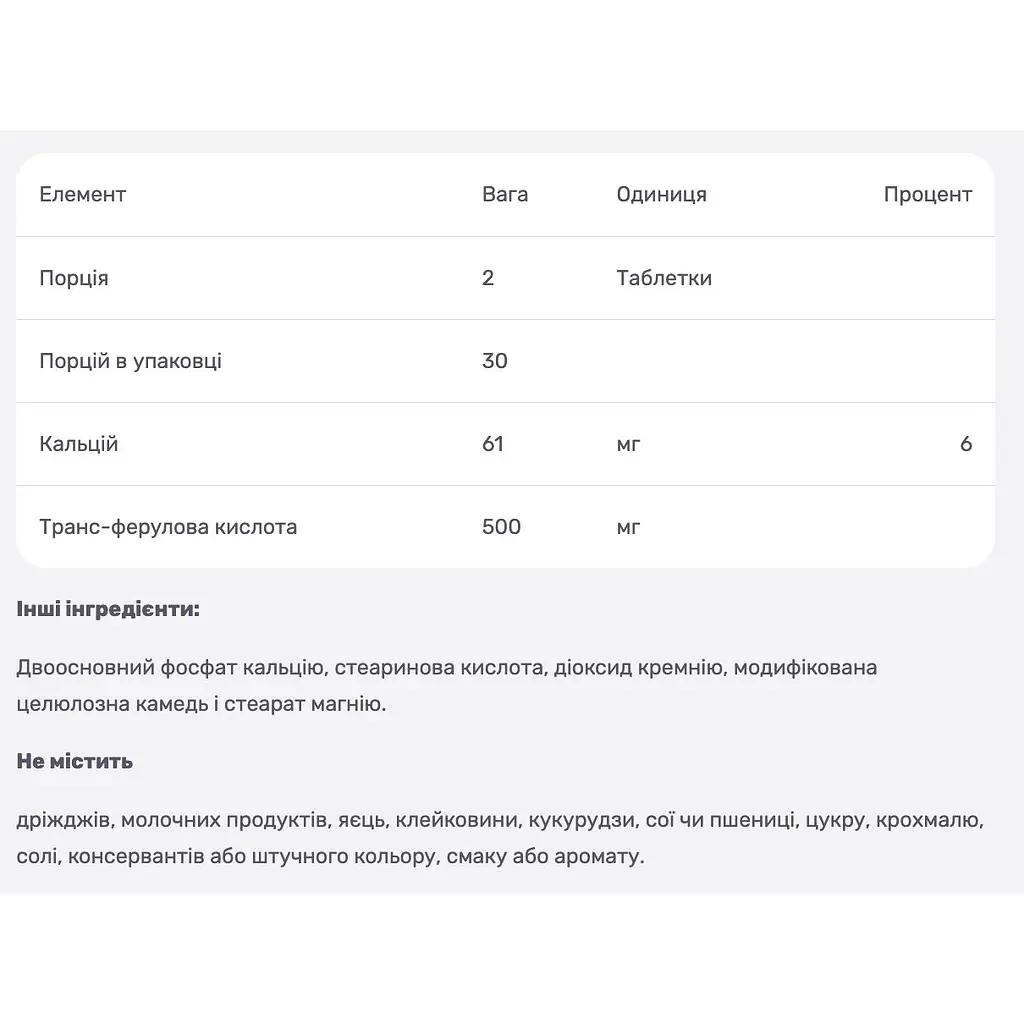Select the Порцій в упаковці row
This screenshot has height=1024, width=1024.
coord(505,361)
